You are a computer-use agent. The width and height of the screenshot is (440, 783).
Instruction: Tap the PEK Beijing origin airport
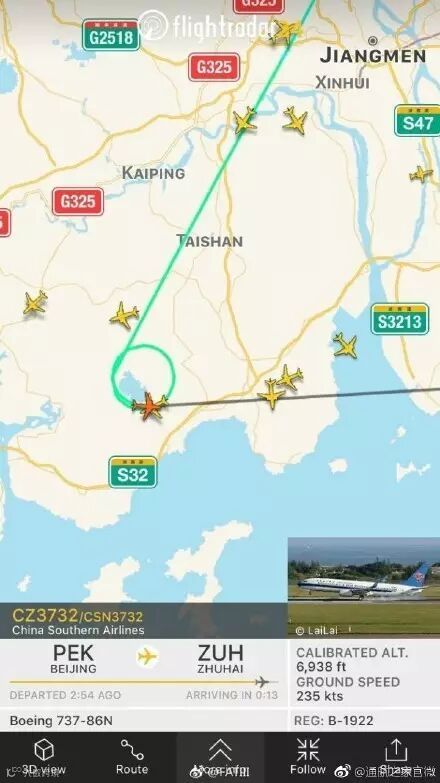[x=73, y=659]
